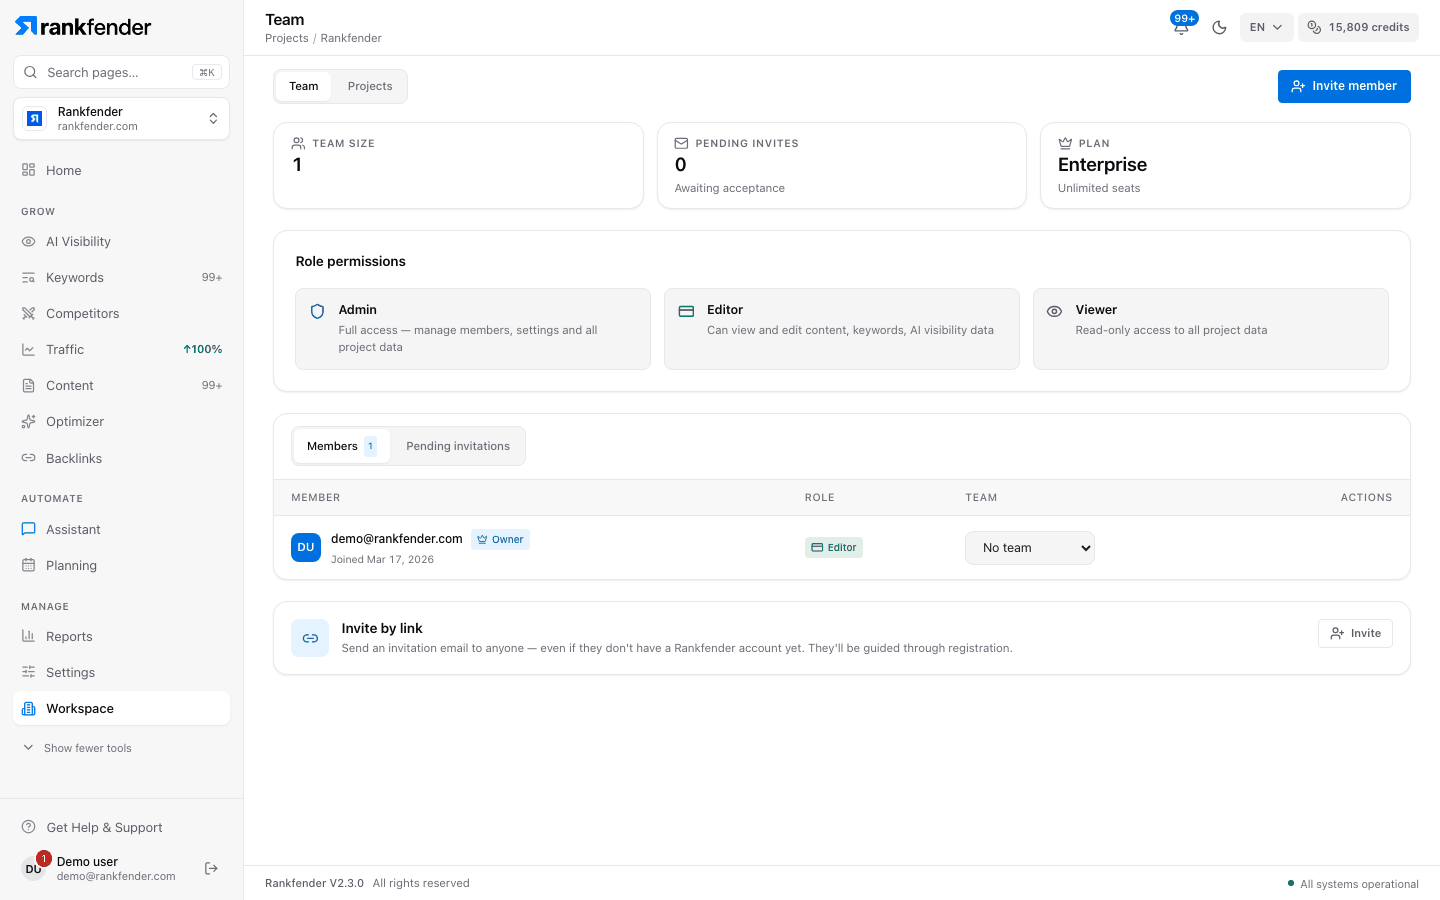The width and height of the screenshot is (1440, 900).
Task: Click the Rankfender logo
Action: 83,26
